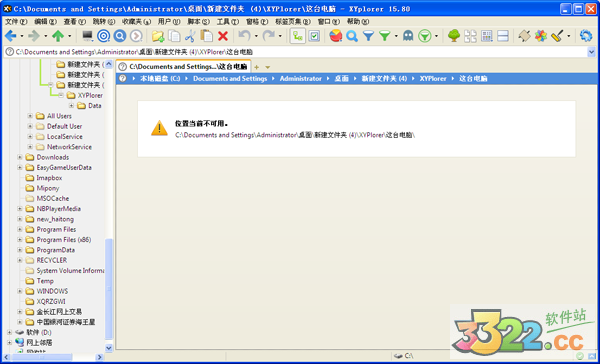600x364 pixels.
Task: Click XYPlorer in breadcrumb bar
Action: coord(433,79)
